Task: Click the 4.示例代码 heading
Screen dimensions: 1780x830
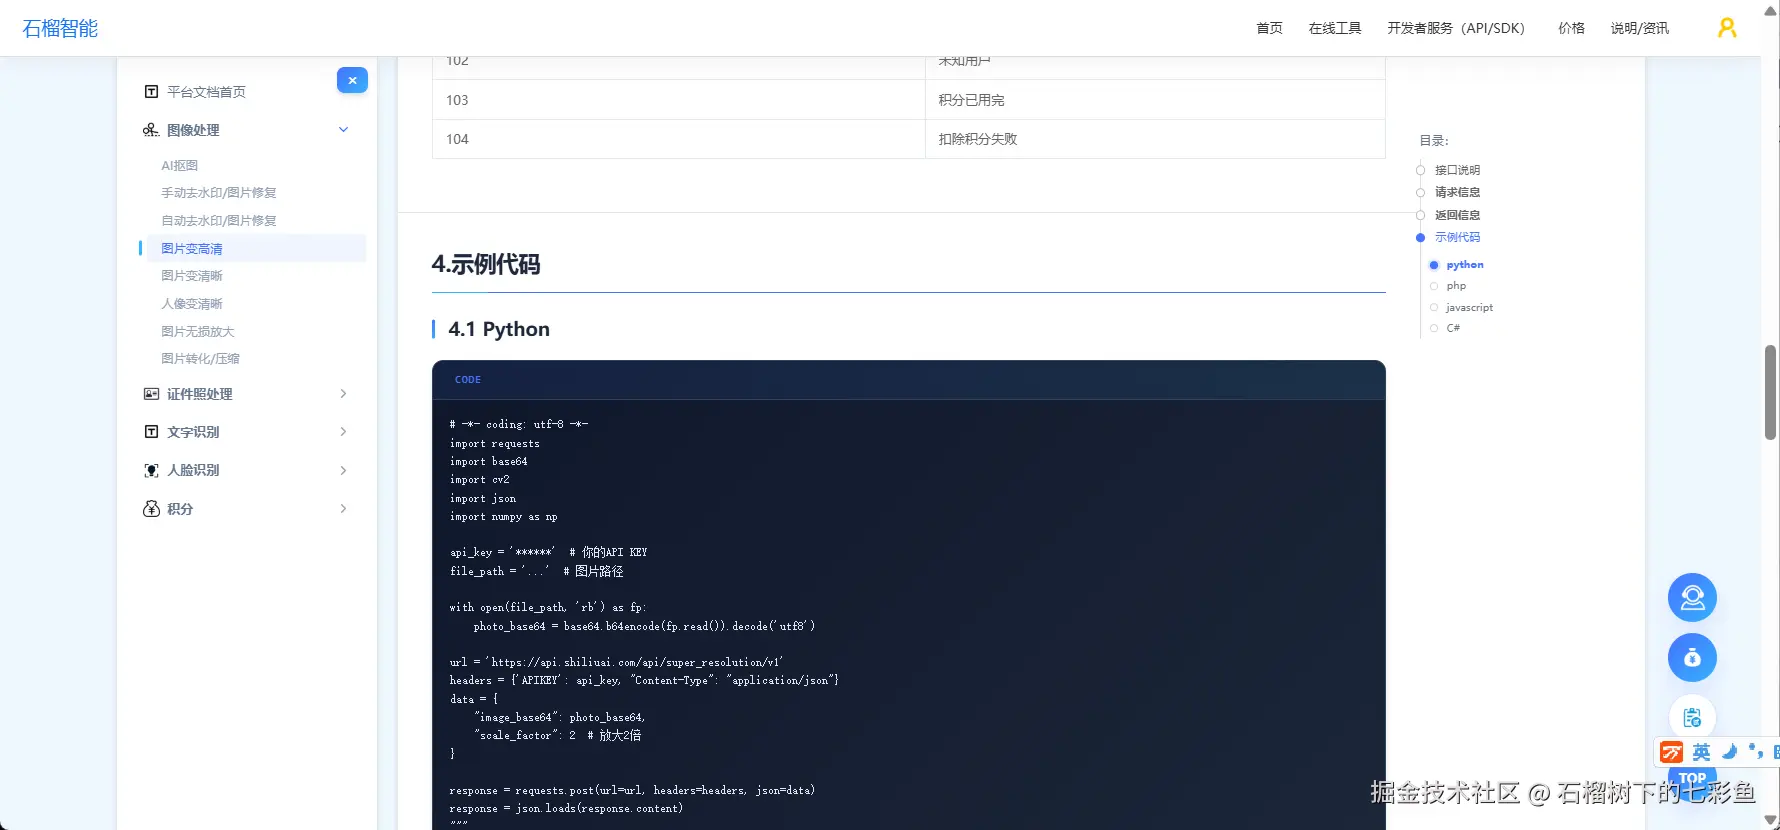Action: tap(486, 264)
